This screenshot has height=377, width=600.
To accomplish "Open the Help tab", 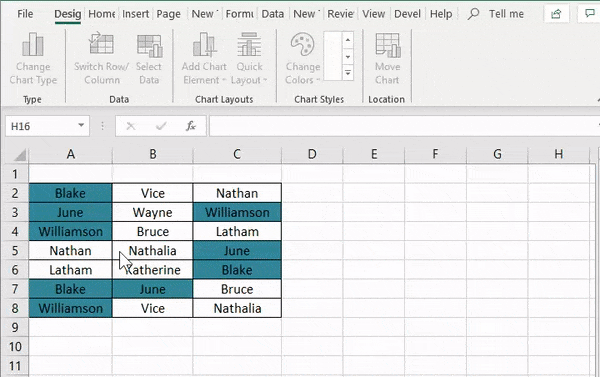I will (441, 14).
